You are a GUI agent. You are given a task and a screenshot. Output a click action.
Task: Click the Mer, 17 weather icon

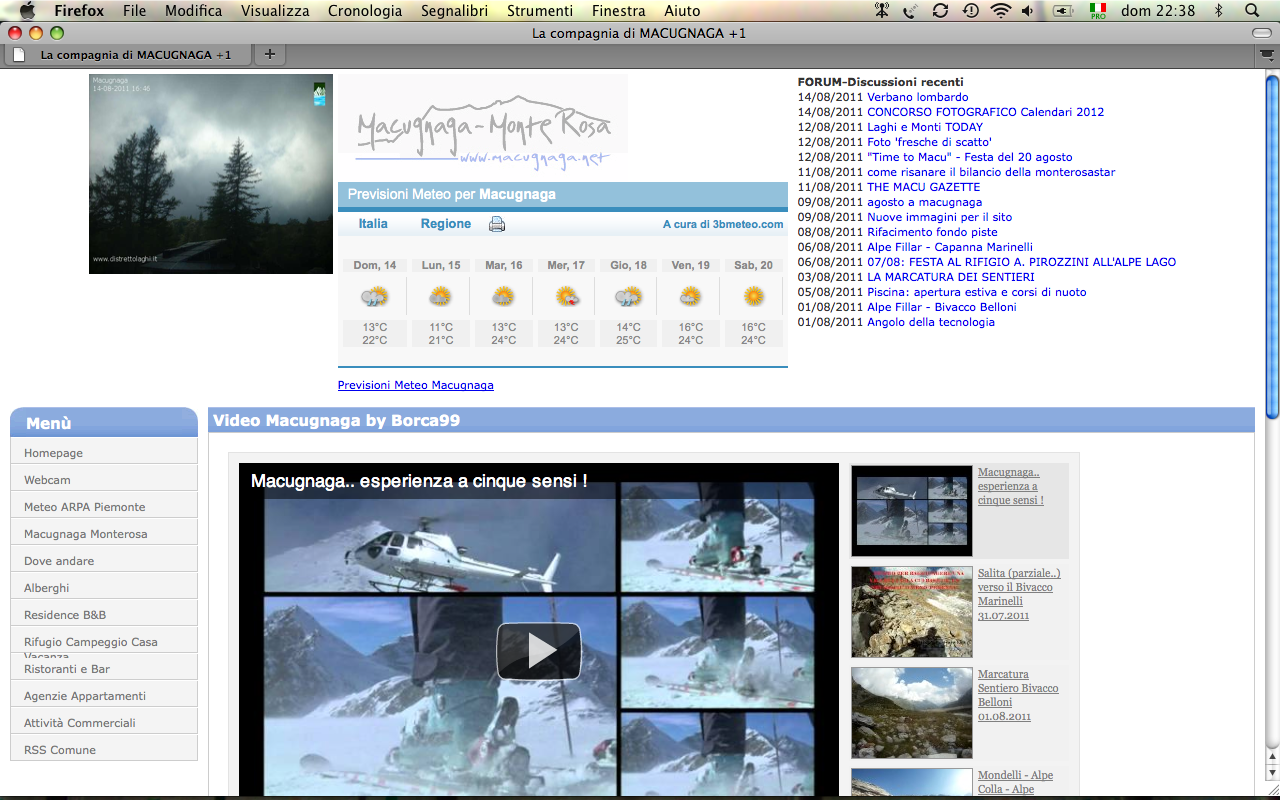(566, 297)
